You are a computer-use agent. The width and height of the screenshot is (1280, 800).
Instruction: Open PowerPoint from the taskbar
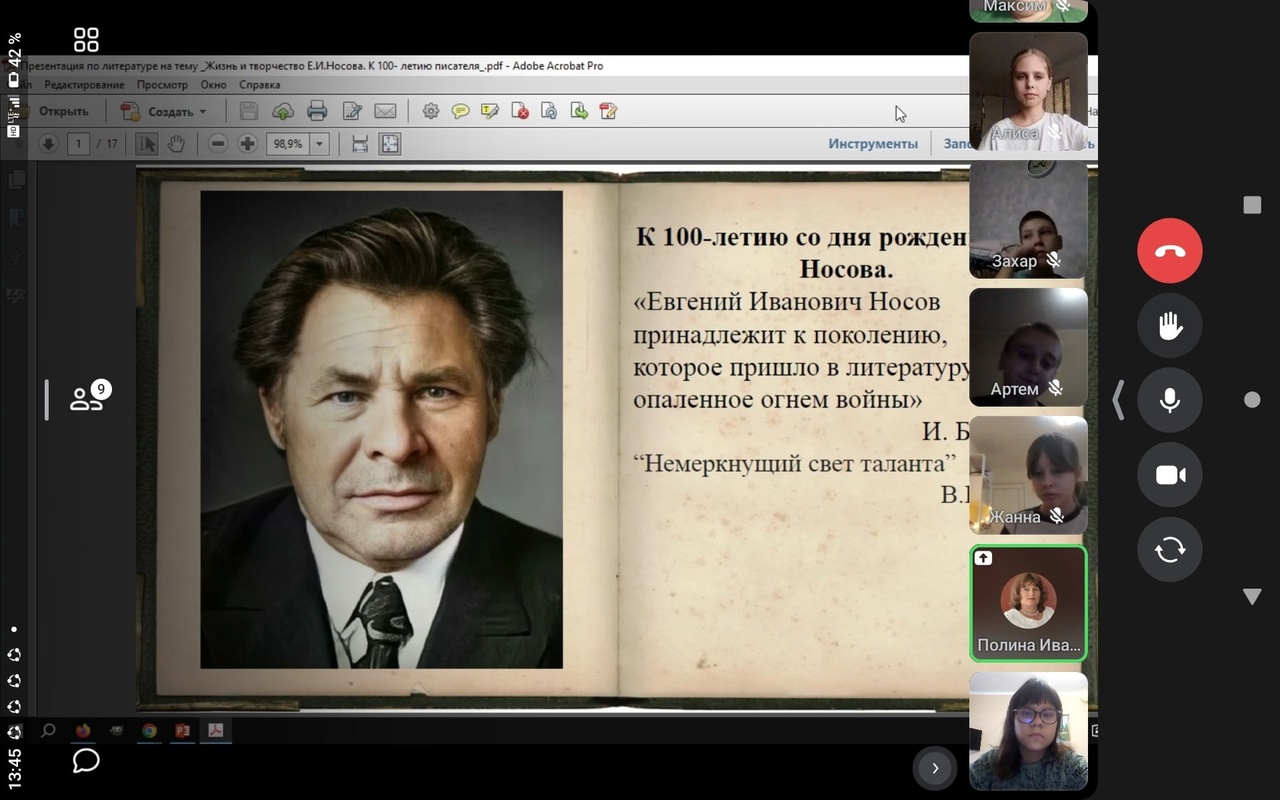click(182, 731)
